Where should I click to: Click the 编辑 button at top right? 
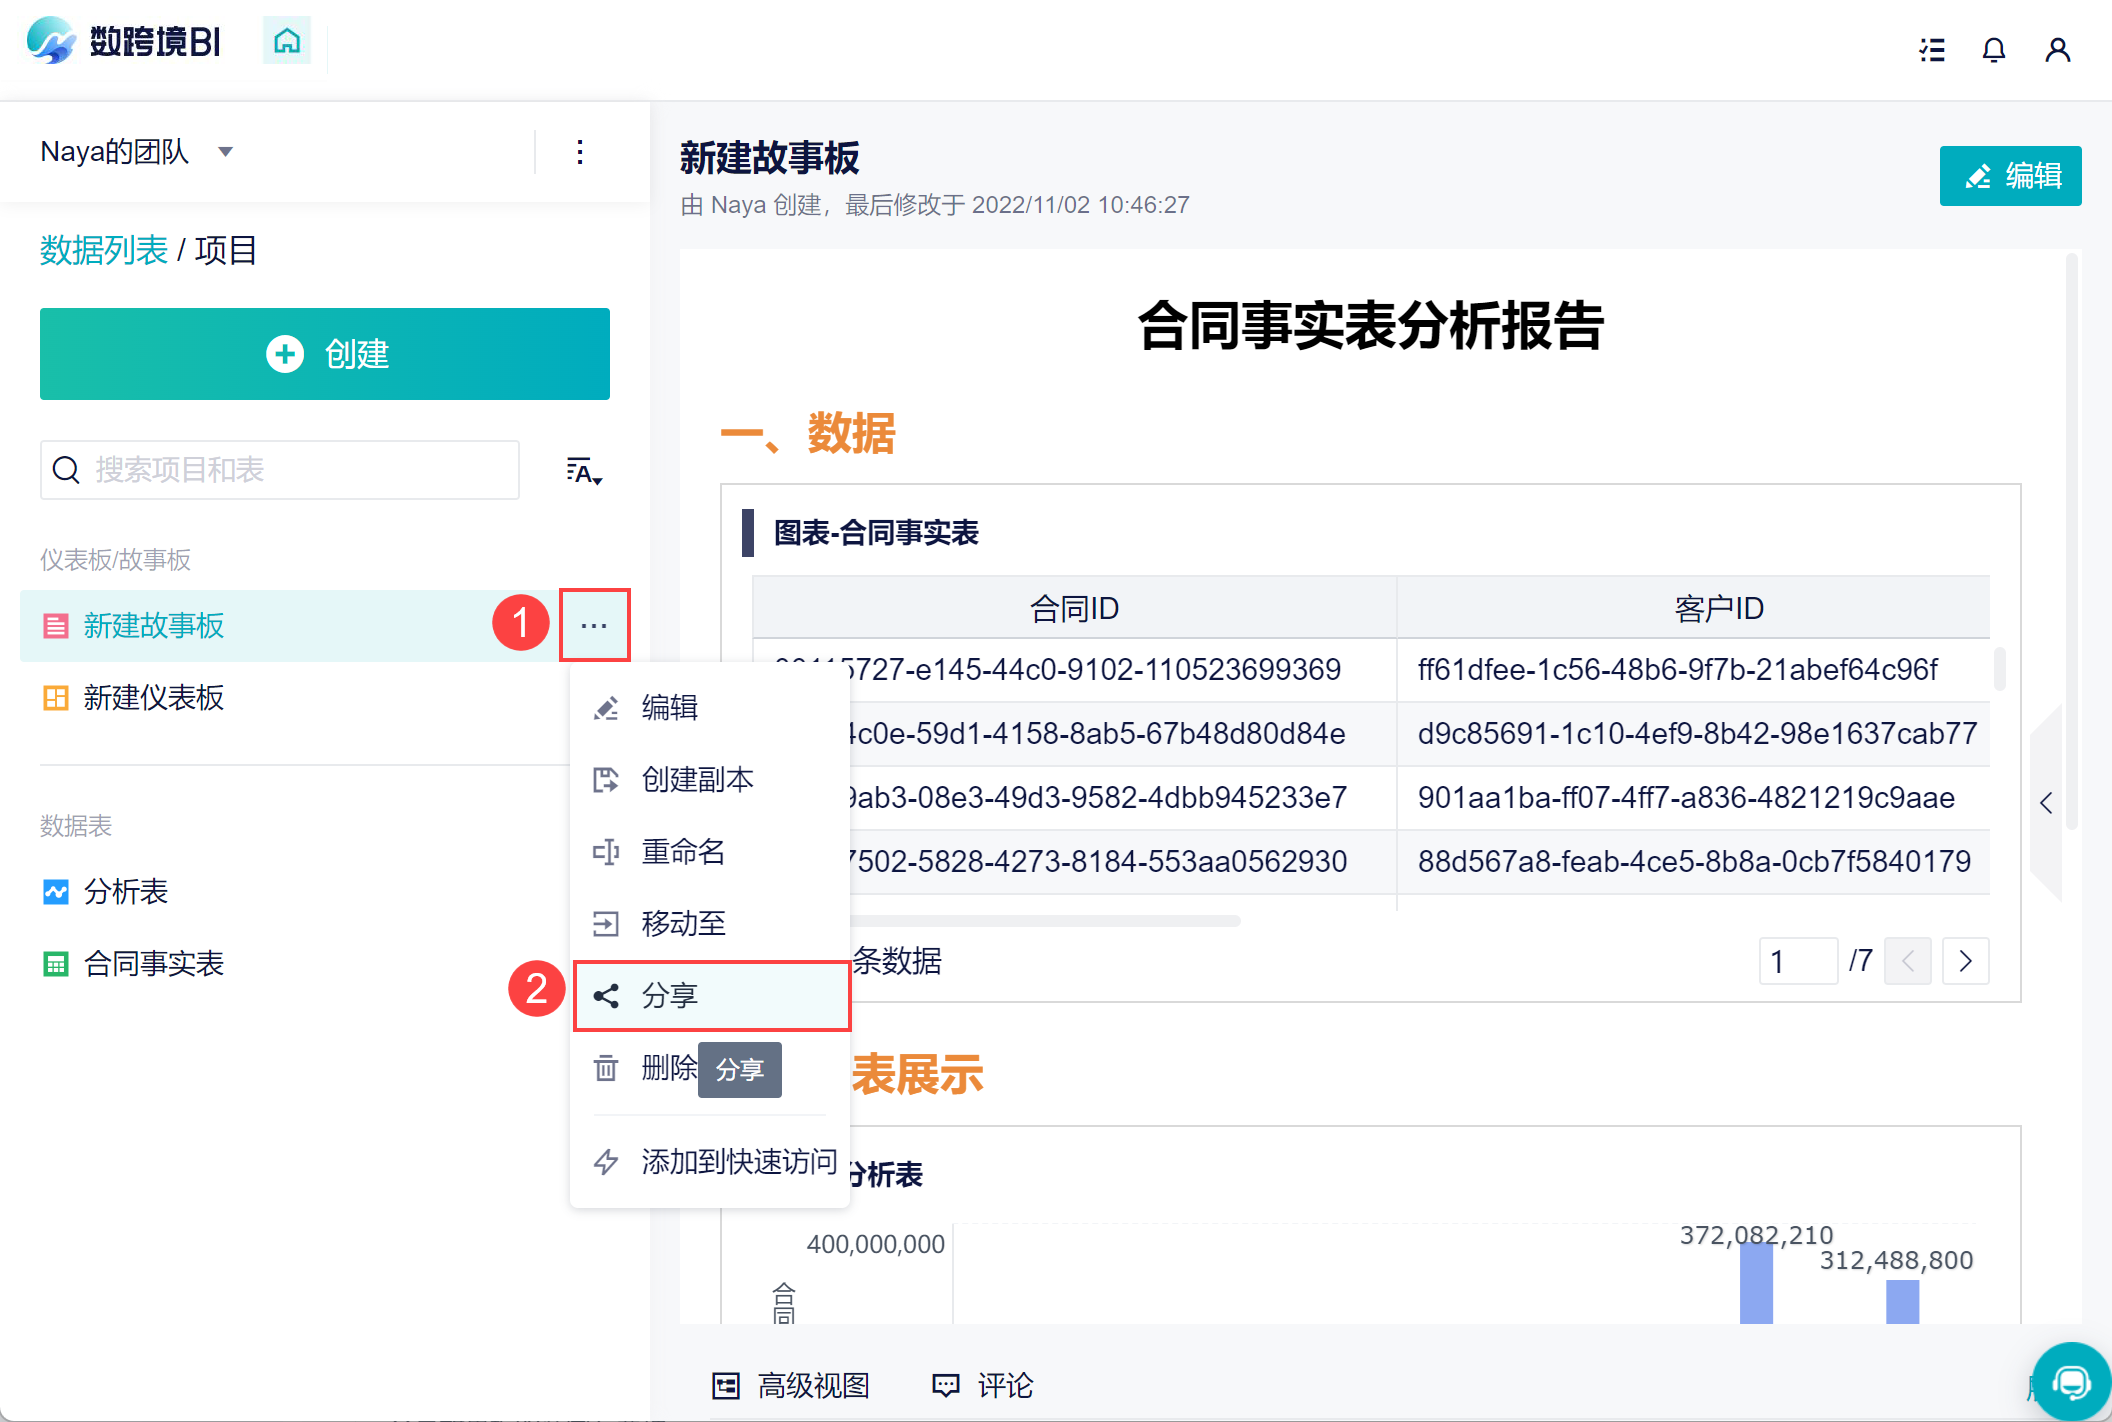(2010, 176)
